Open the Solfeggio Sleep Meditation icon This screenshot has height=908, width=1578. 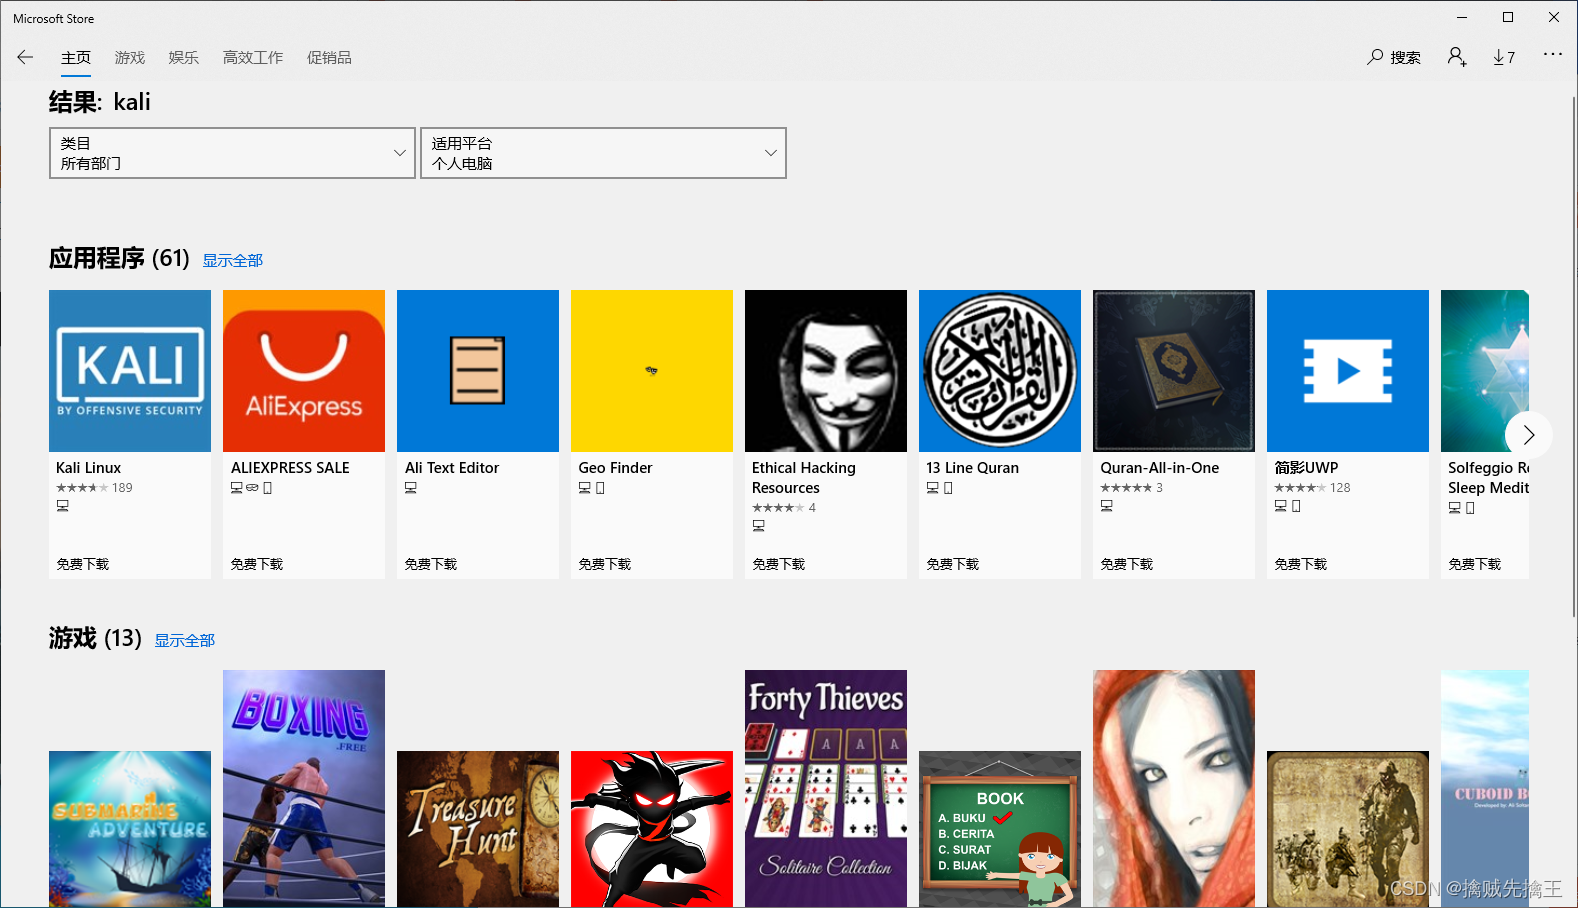(x=1485, y=371)
